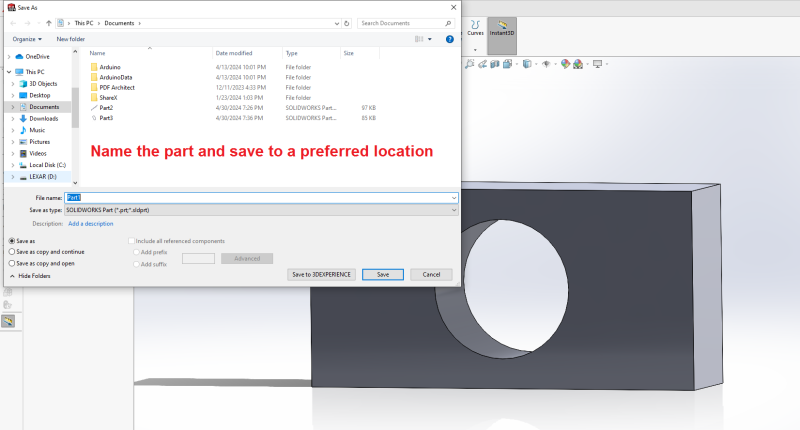Click the Save button

(x=383, y=274)
